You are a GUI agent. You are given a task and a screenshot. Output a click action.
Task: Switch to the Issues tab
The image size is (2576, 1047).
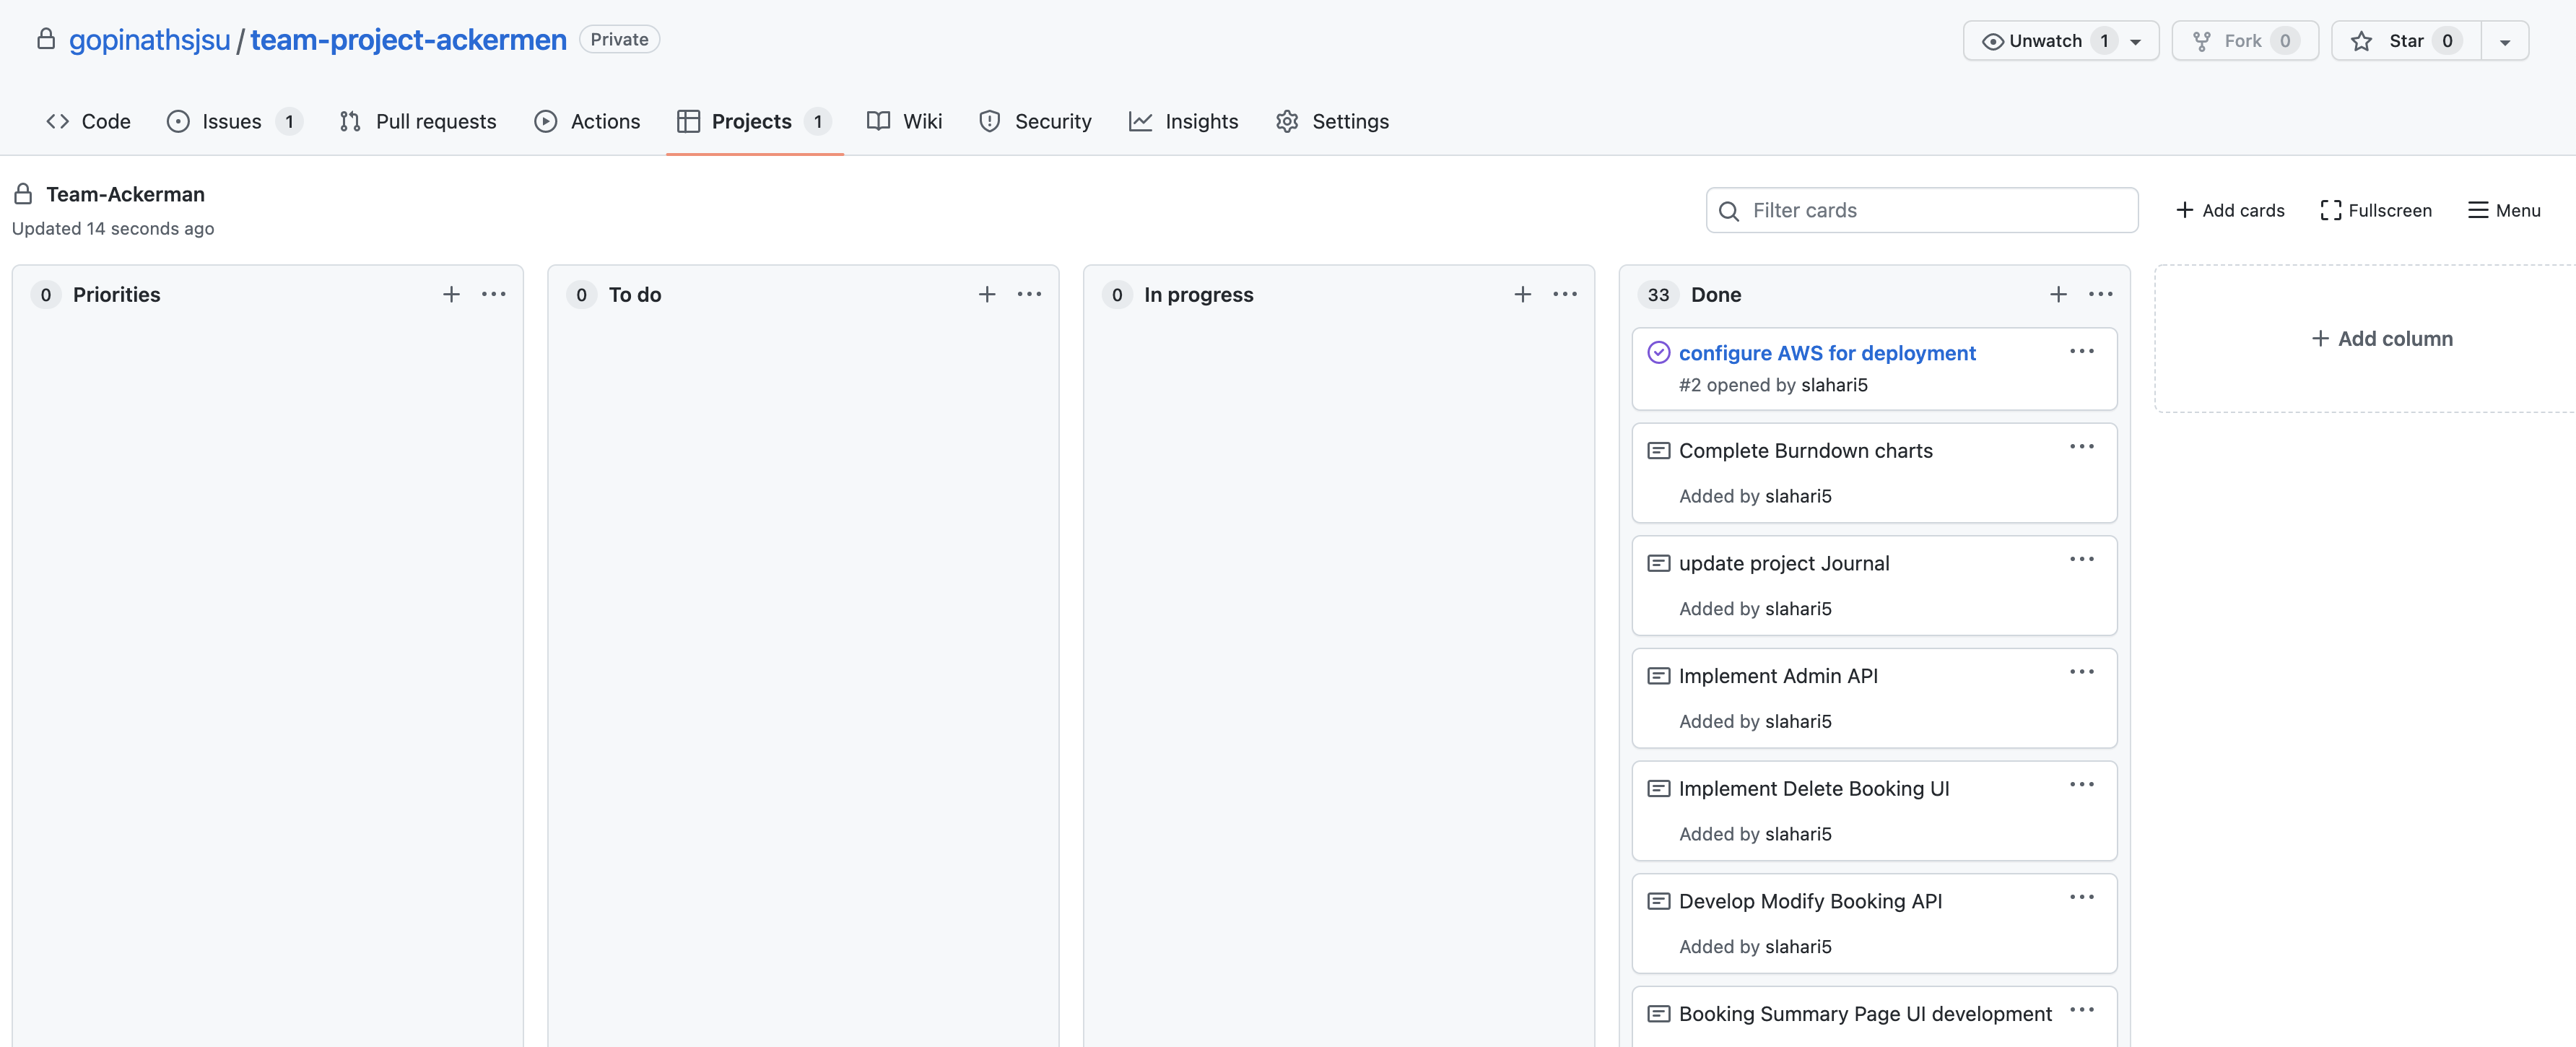(230, 121)
